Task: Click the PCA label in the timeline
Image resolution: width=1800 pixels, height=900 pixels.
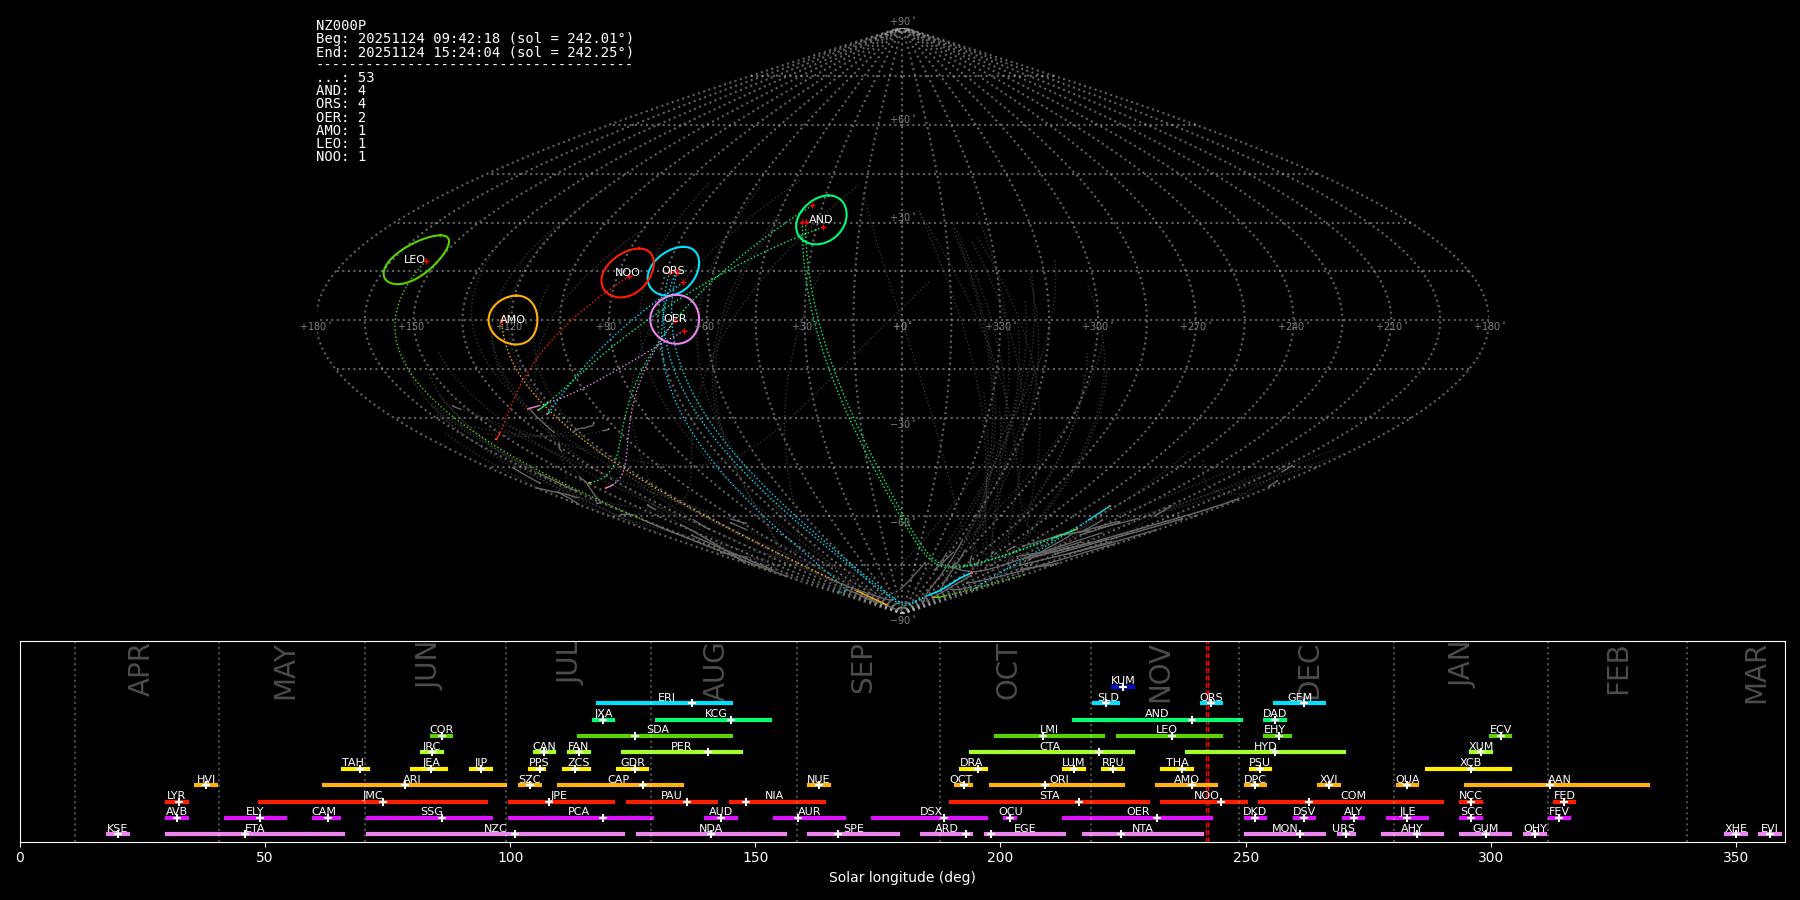Action: (x=579, y=812)
